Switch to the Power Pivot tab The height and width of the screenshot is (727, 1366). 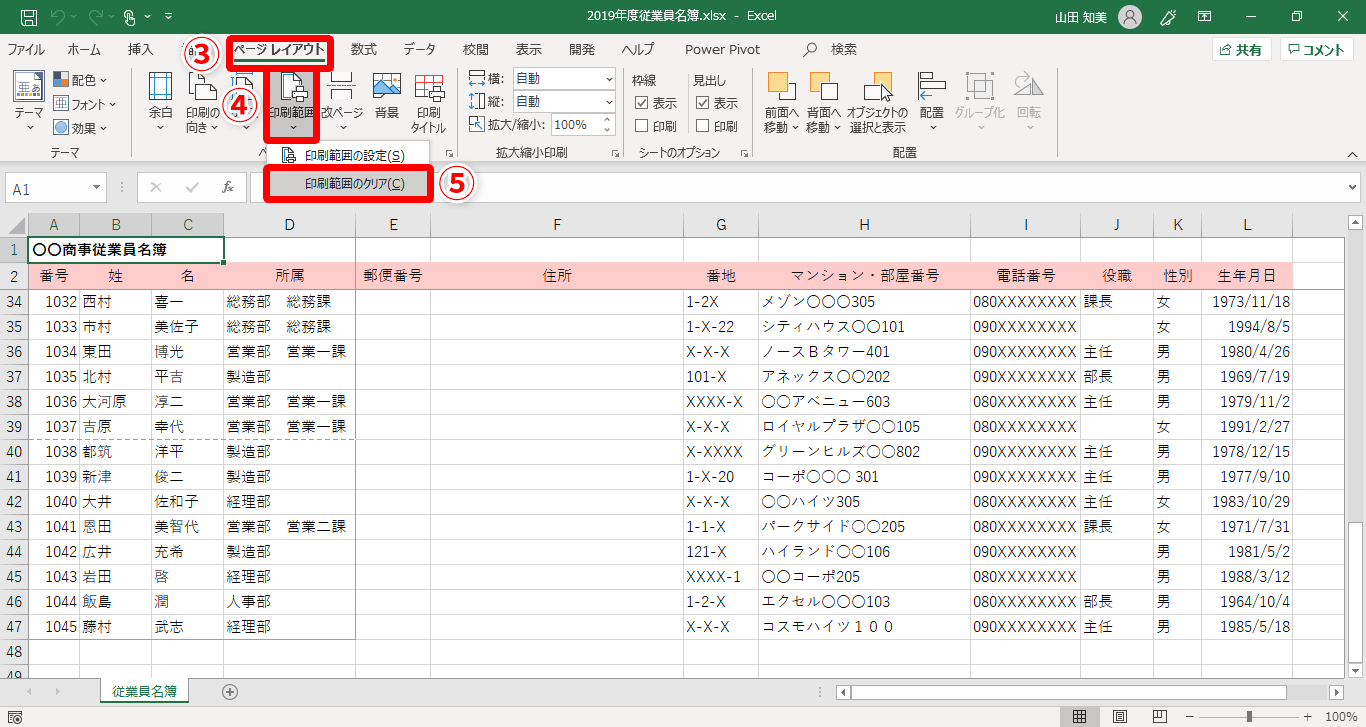point(723,49)
